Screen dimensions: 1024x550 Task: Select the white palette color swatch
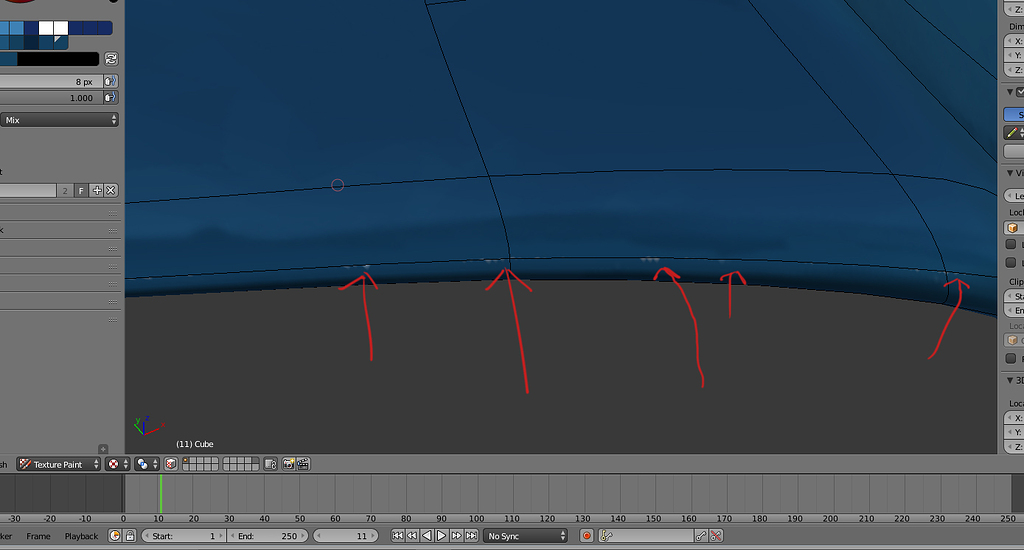point(46,27)
